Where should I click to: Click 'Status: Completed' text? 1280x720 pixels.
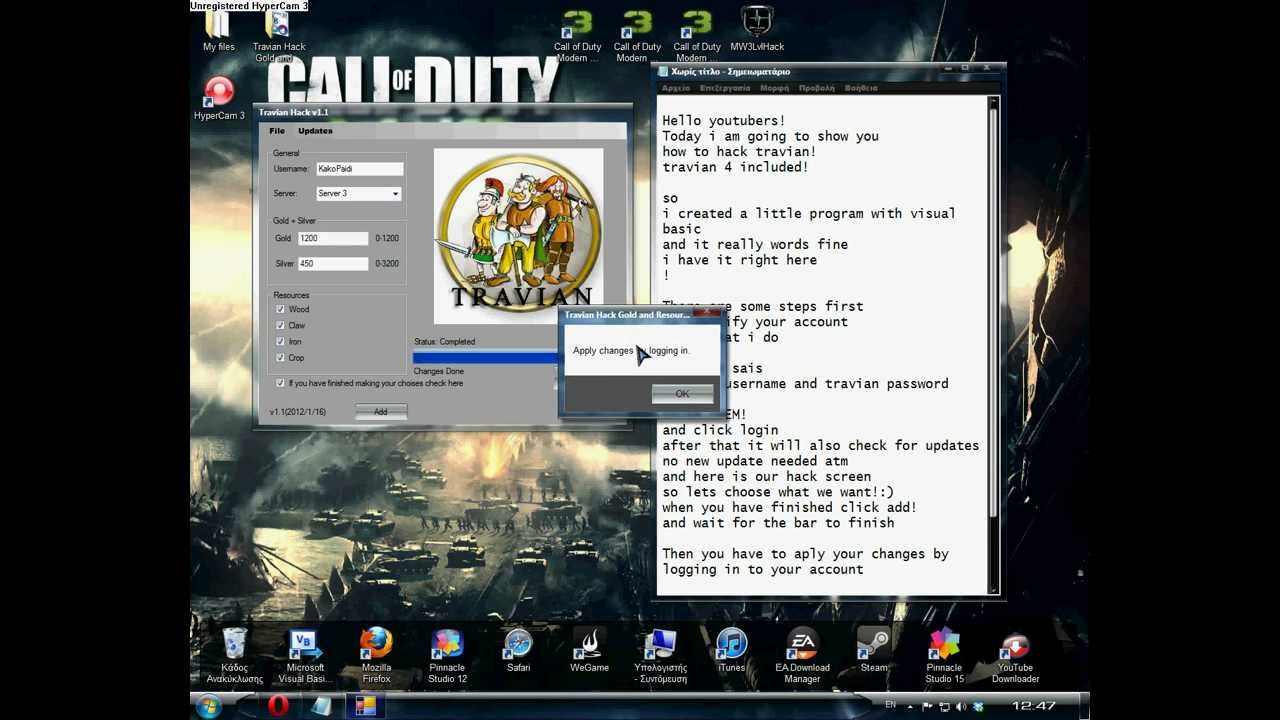click(445, 342)
